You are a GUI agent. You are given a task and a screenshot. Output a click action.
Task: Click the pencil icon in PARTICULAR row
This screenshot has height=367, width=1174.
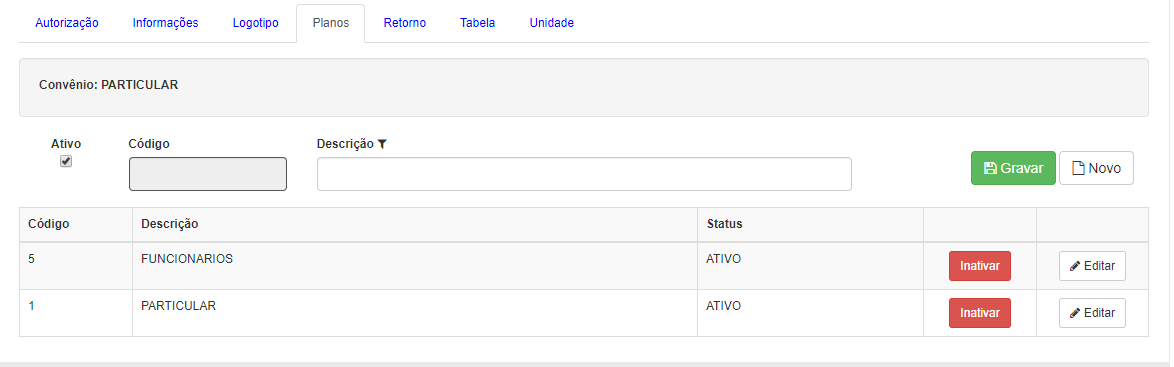[x=1075, y=313]
